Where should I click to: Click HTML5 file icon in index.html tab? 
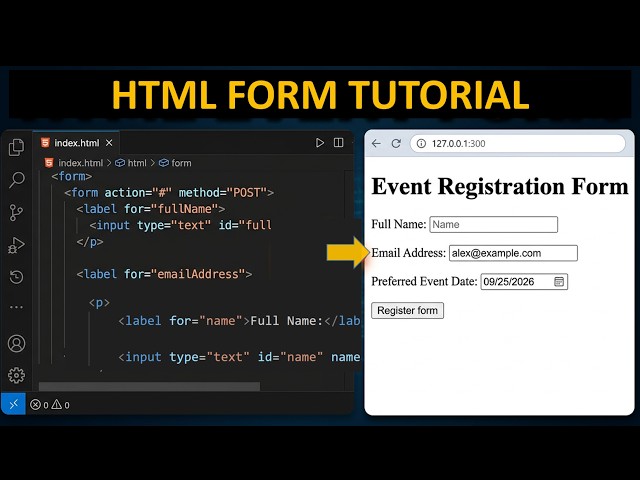[x=45, y=142]
